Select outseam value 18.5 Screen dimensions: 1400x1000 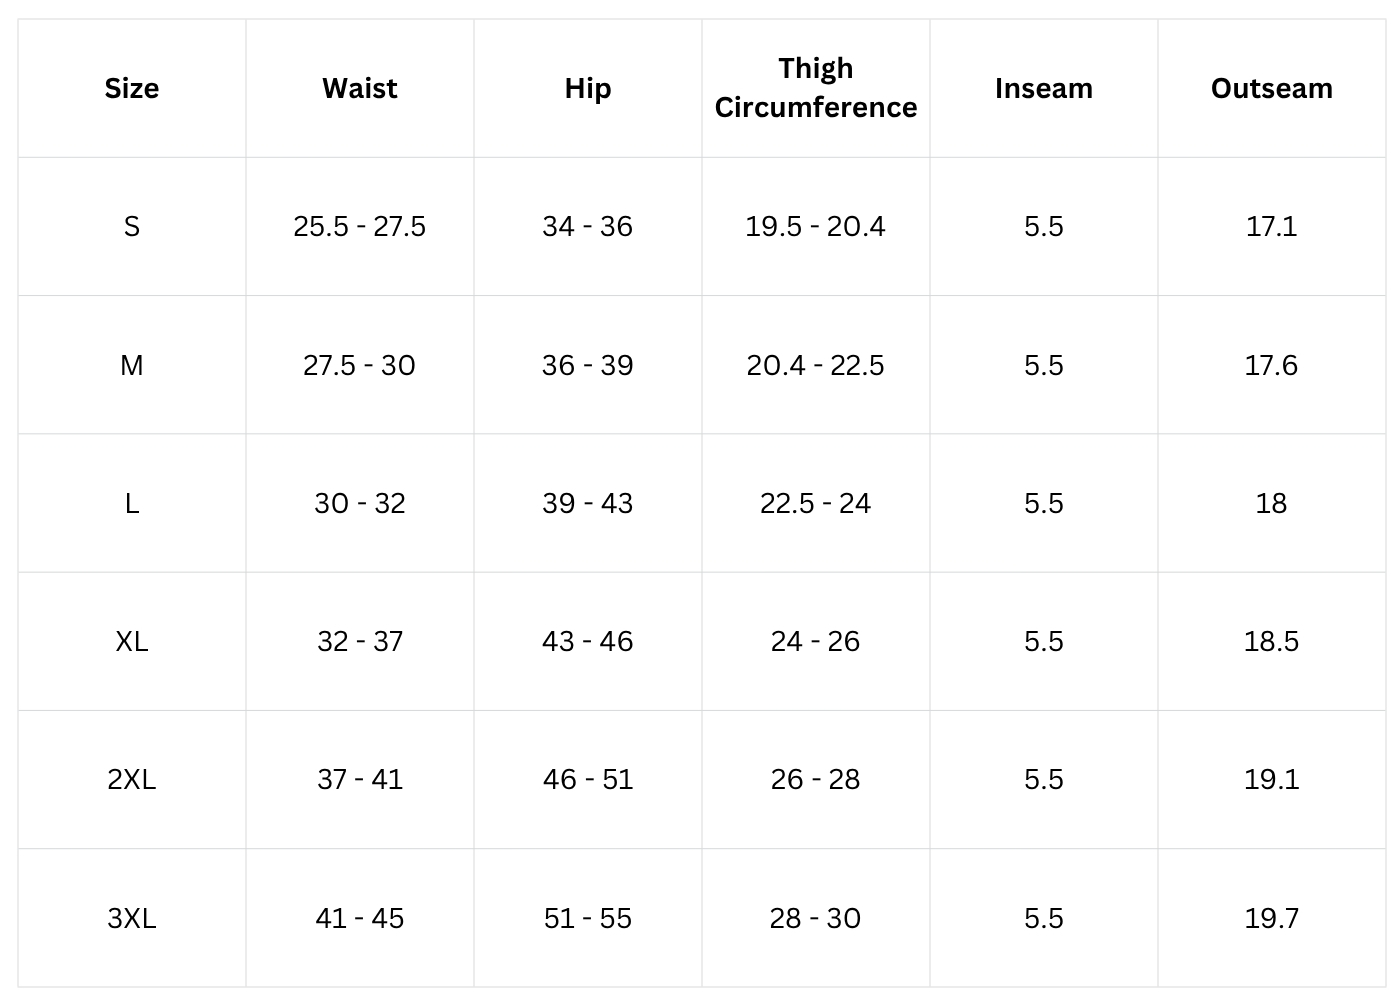click(1272, 641)
